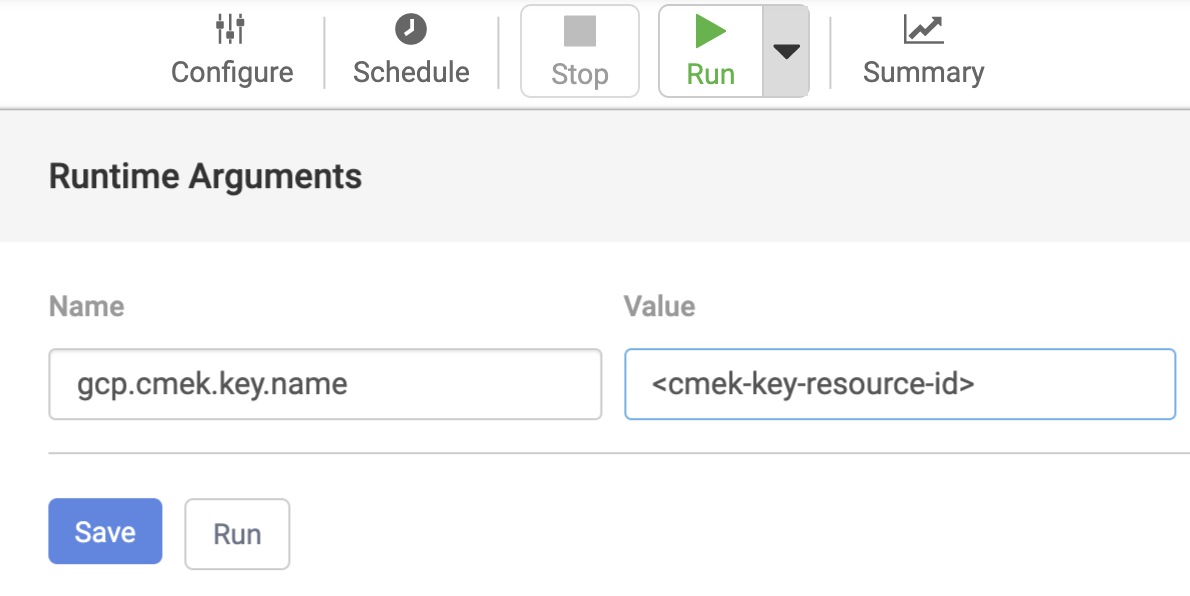Open the Schedule menu label
This screenshot has height=596, width=1190.
[x=411, y=73]
